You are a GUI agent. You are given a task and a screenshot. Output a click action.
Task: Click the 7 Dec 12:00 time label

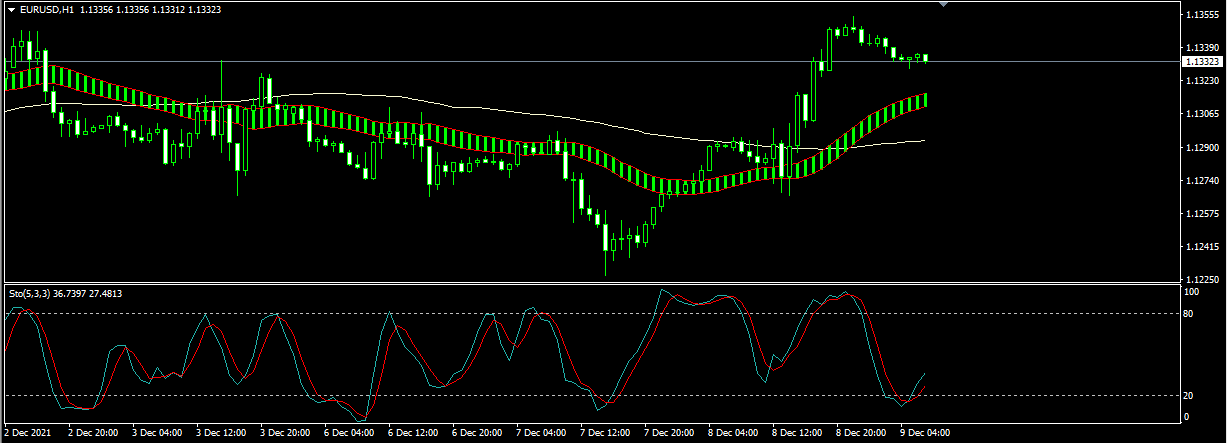pos(606,433)
